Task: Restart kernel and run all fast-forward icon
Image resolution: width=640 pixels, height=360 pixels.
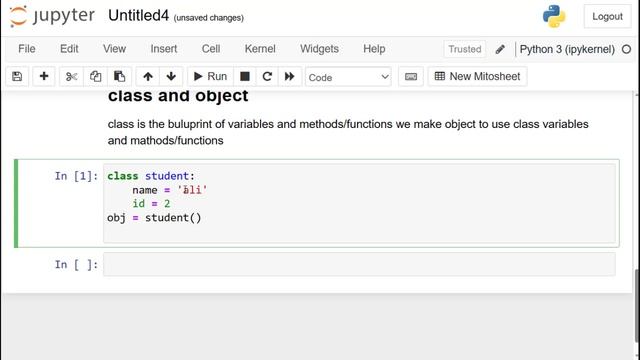Action: click(x=290, y=76)
